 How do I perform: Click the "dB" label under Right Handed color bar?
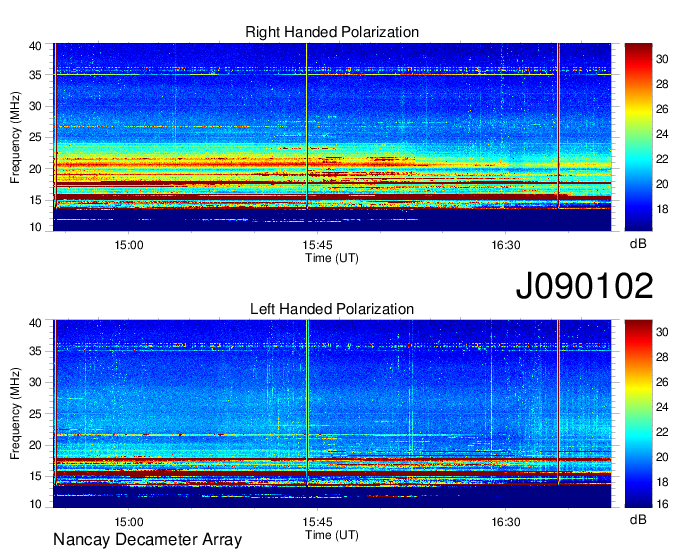click(x=638, y=244)
